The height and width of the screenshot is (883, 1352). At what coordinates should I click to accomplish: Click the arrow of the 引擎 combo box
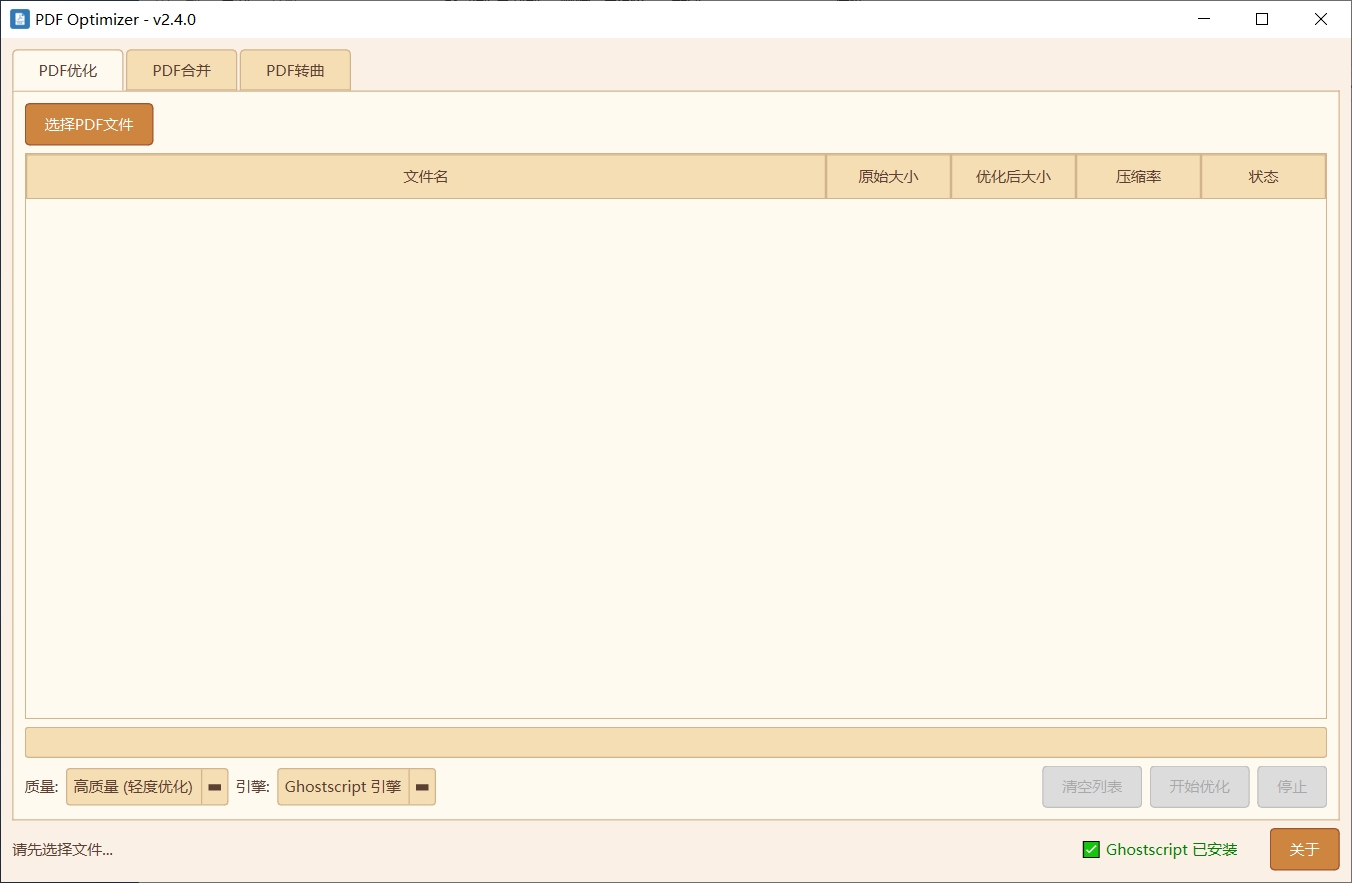[x=422, y=787]
